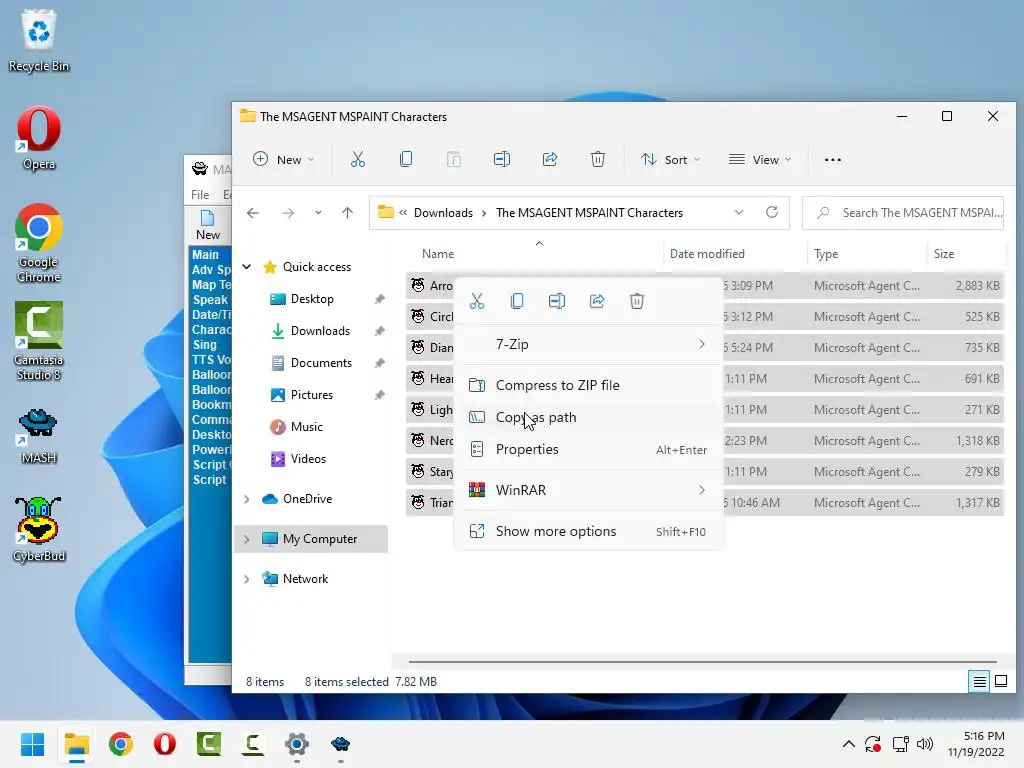Click Downloads in address breadcrumb
The height and width of the screenshot is (768, 1024).
pyautogui.click(x=443, y=213)
